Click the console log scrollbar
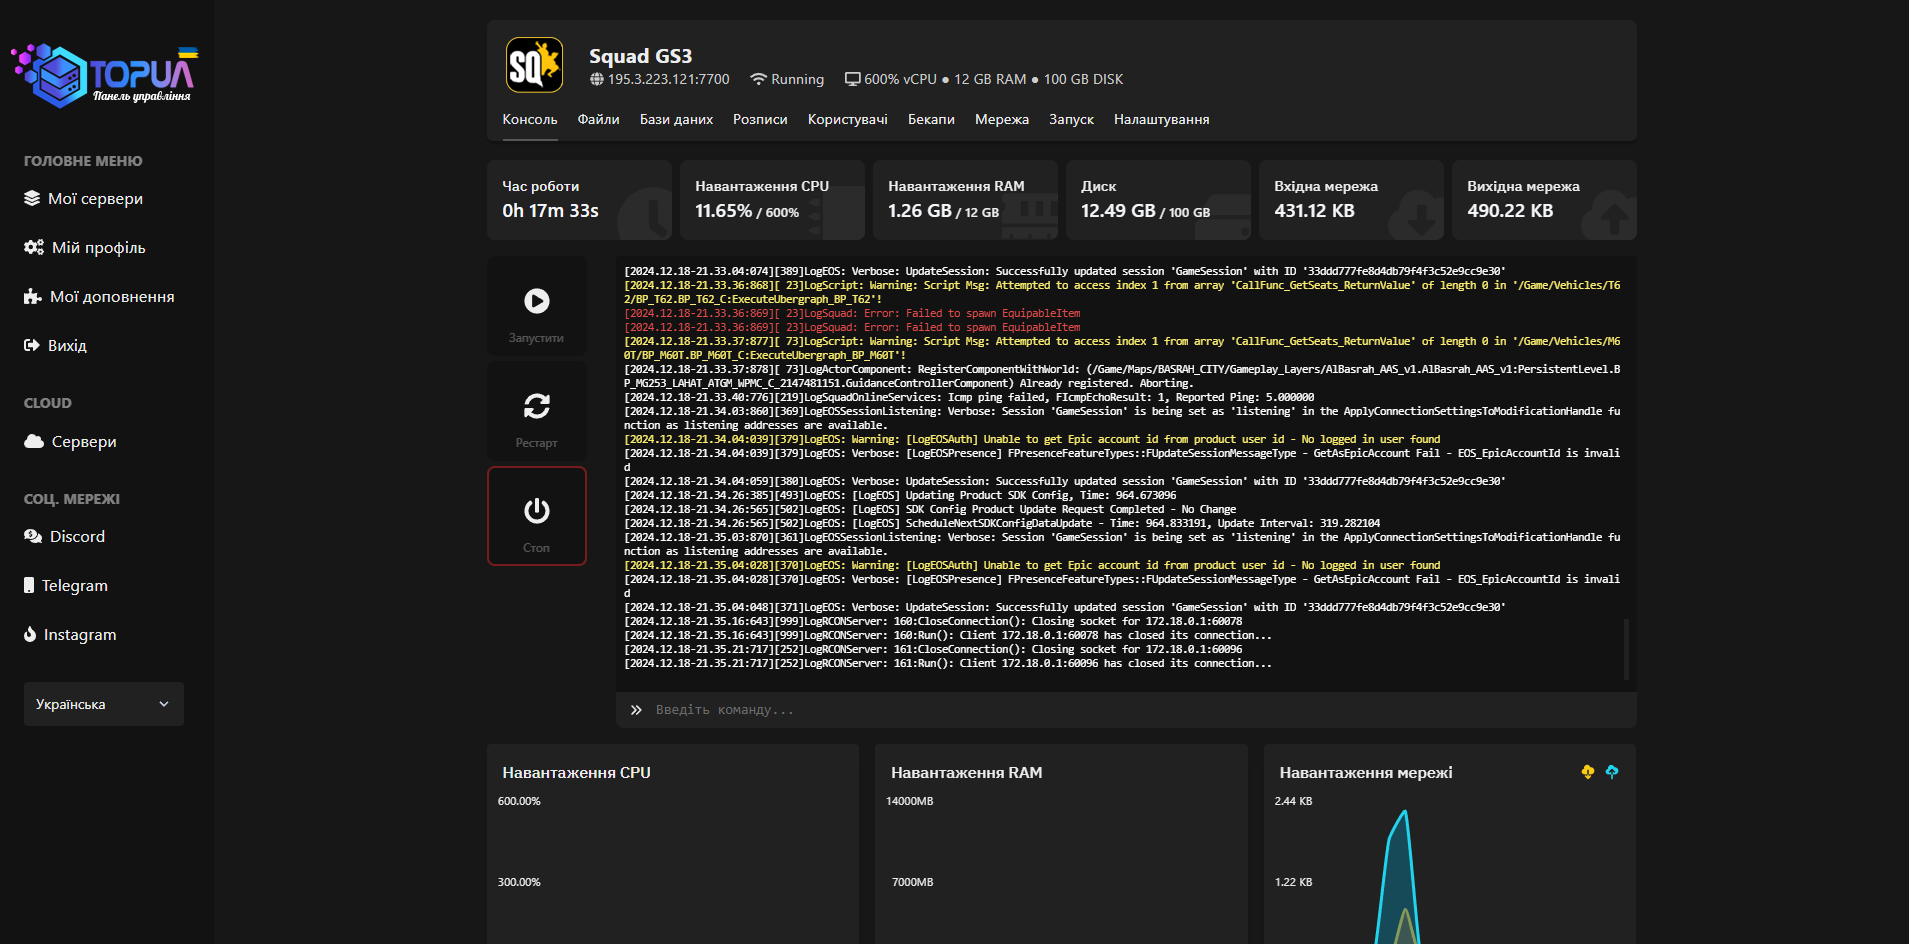 [x=1626, y=648]
